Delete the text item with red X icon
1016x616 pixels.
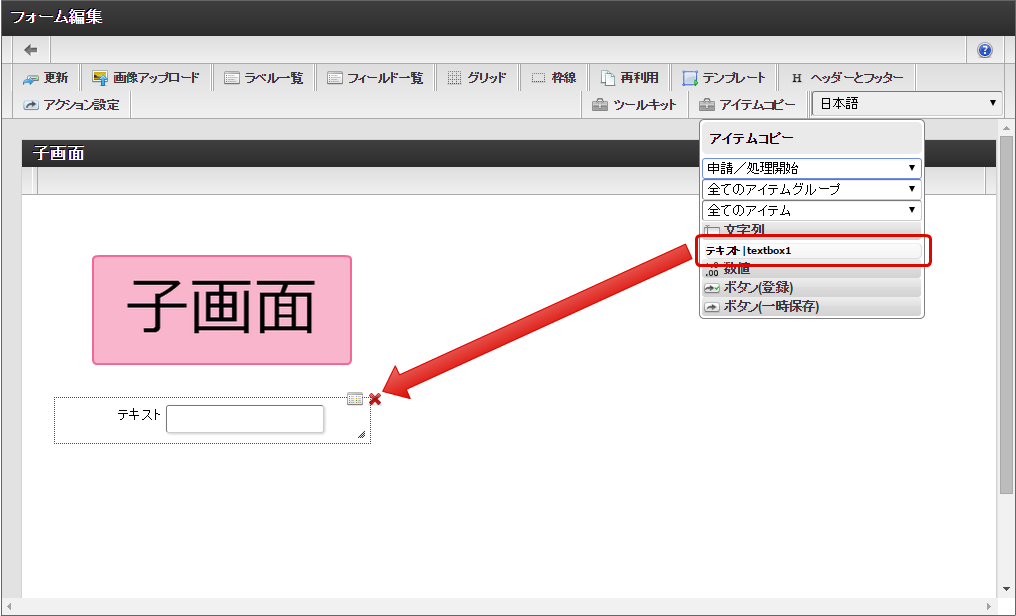click(x=375, y=400)
